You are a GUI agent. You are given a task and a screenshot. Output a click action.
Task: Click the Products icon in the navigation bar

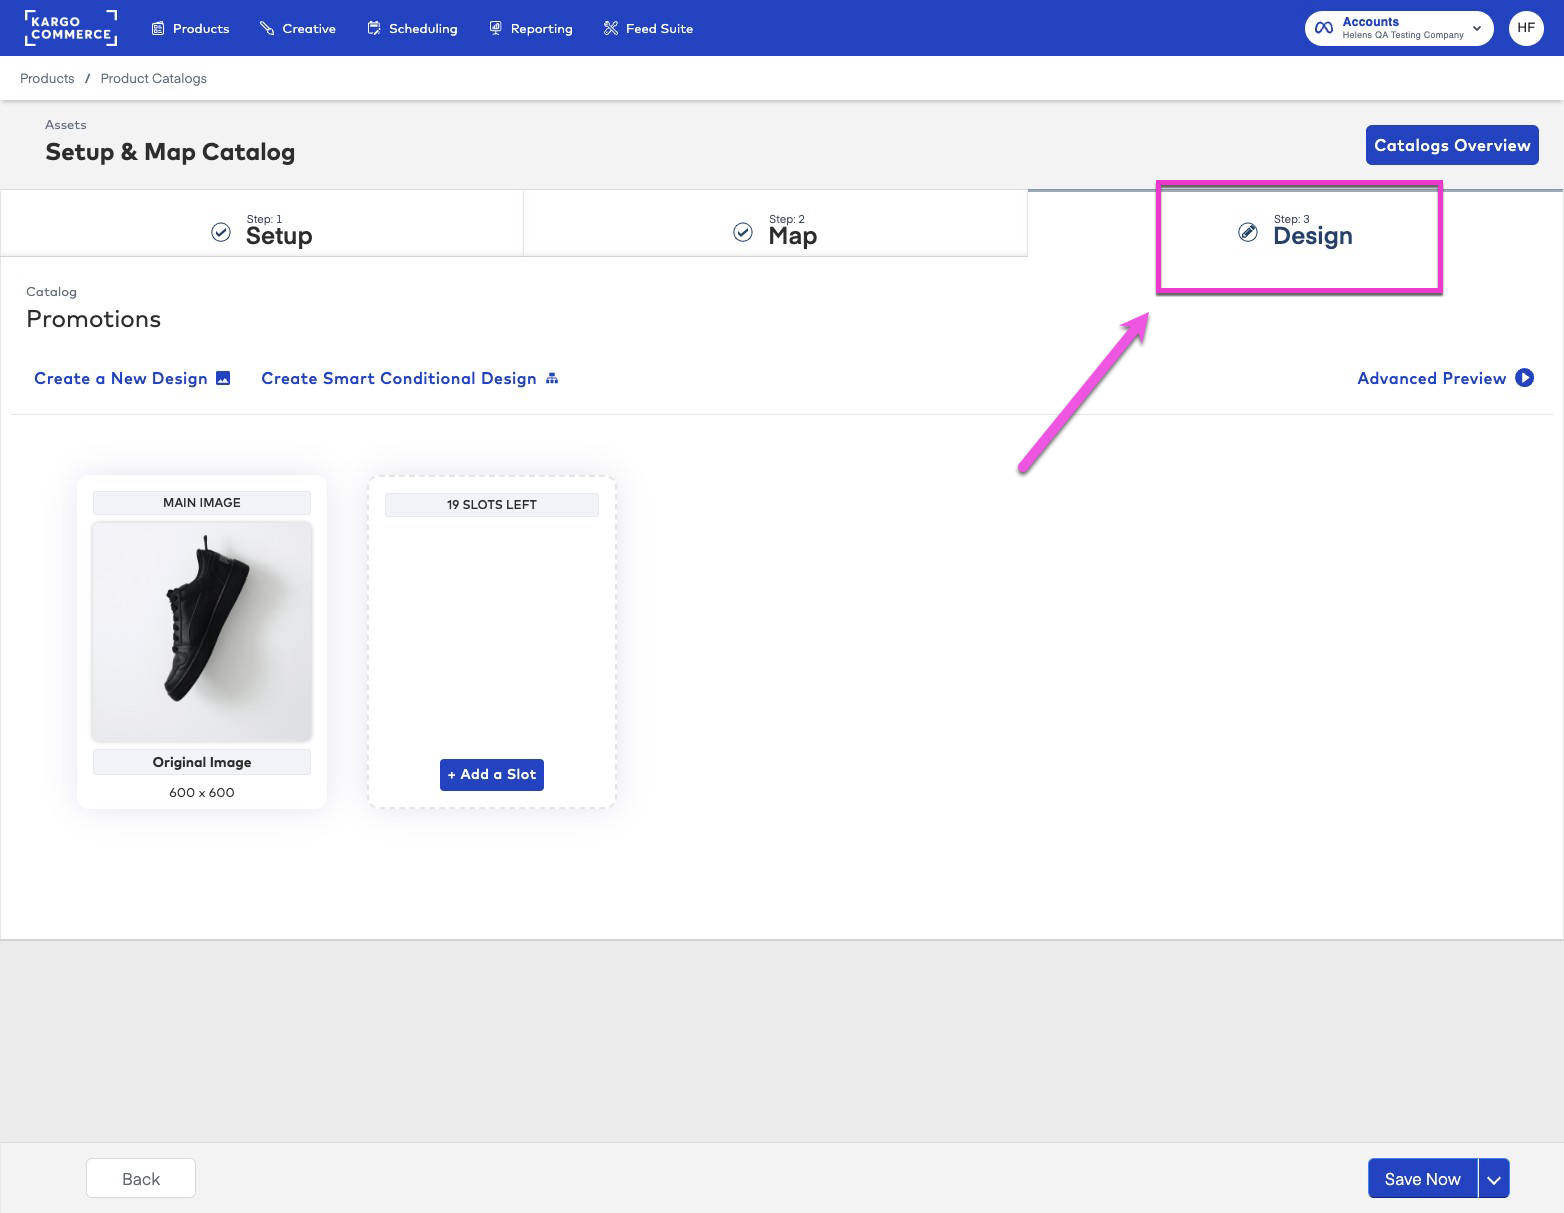click(158, 28)
